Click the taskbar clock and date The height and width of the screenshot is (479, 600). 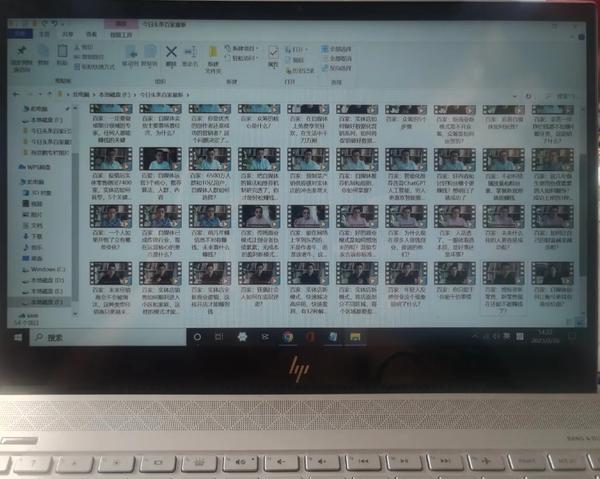(x=545, y=337)
